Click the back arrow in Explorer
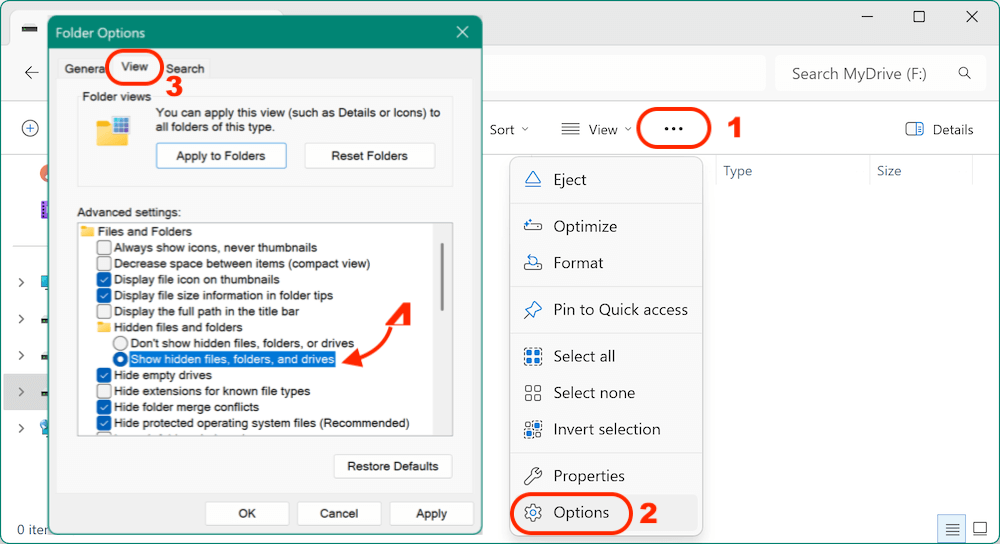 (31, 73)
